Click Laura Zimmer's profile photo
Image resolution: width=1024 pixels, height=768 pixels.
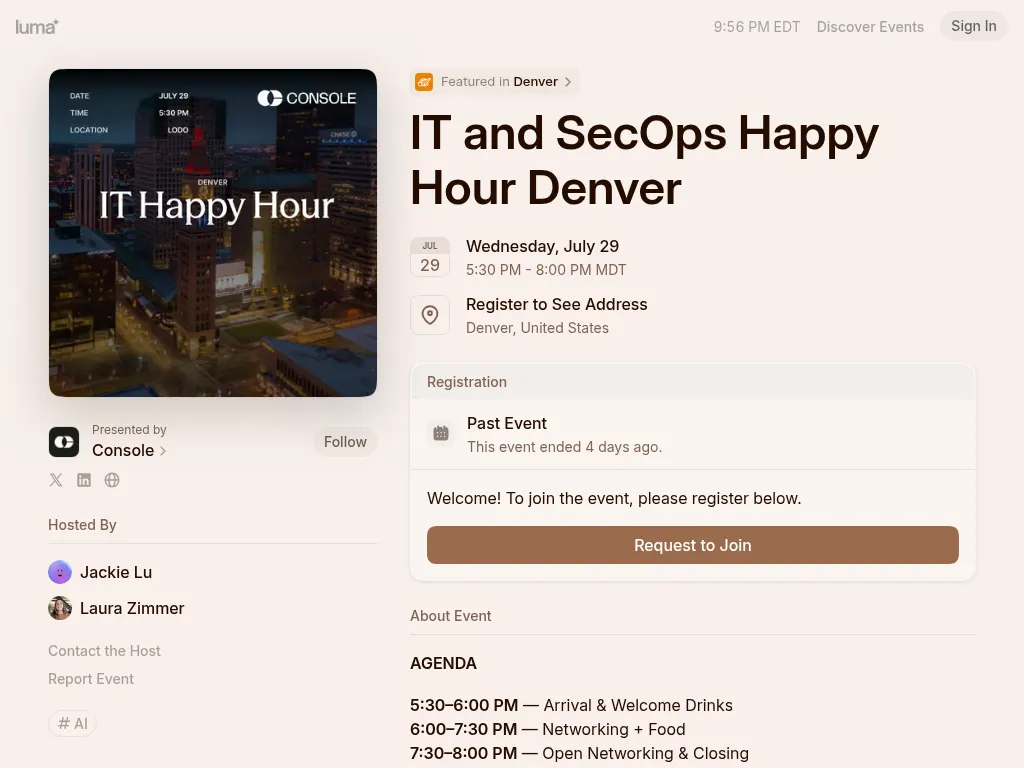(60, 608)
